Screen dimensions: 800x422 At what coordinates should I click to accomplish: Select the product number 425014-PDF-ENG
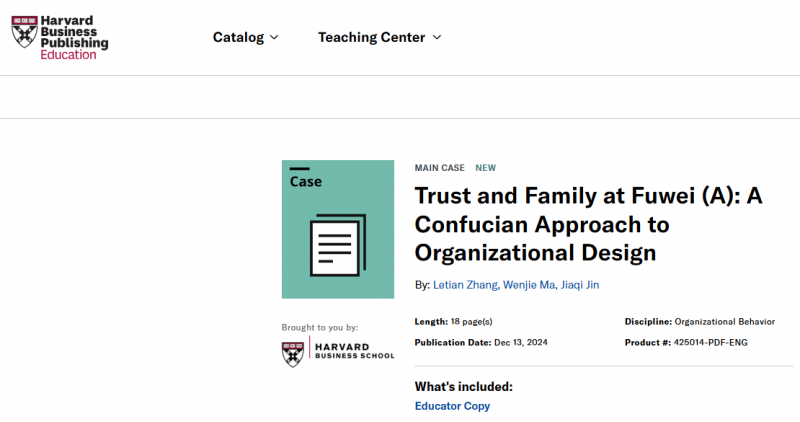710,342
